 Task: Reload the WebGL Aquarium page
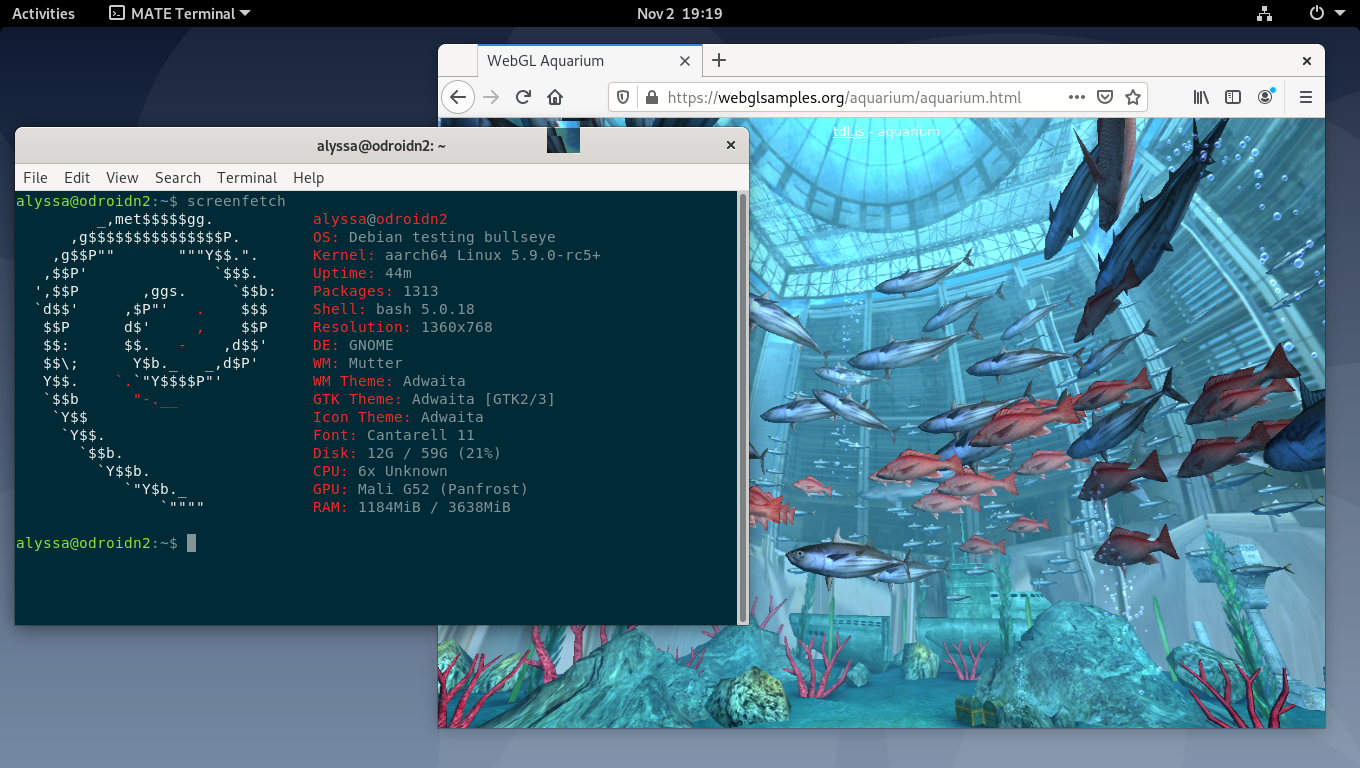coord(523,97)
